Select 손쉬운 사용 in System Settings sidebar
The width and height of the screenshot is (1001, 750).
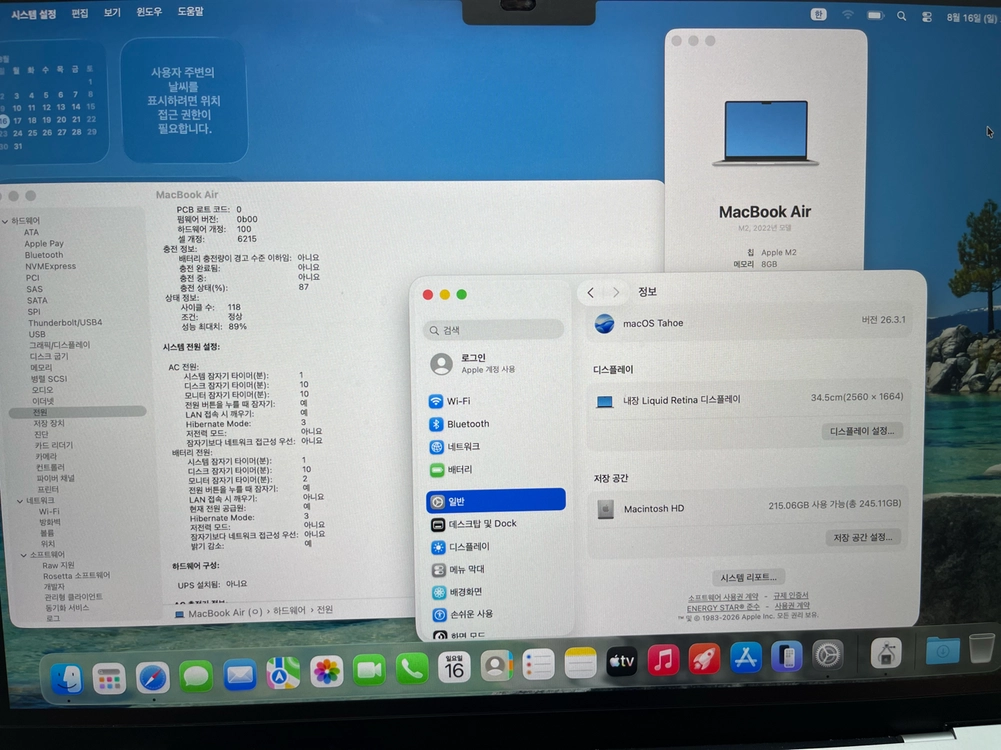tap(495, 614)
